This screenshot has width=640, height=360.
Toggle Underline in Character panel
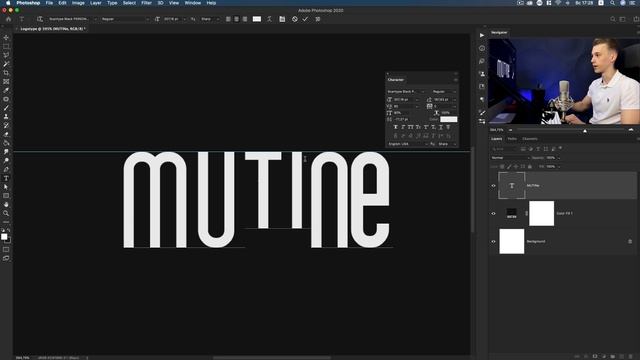[441, 127]
